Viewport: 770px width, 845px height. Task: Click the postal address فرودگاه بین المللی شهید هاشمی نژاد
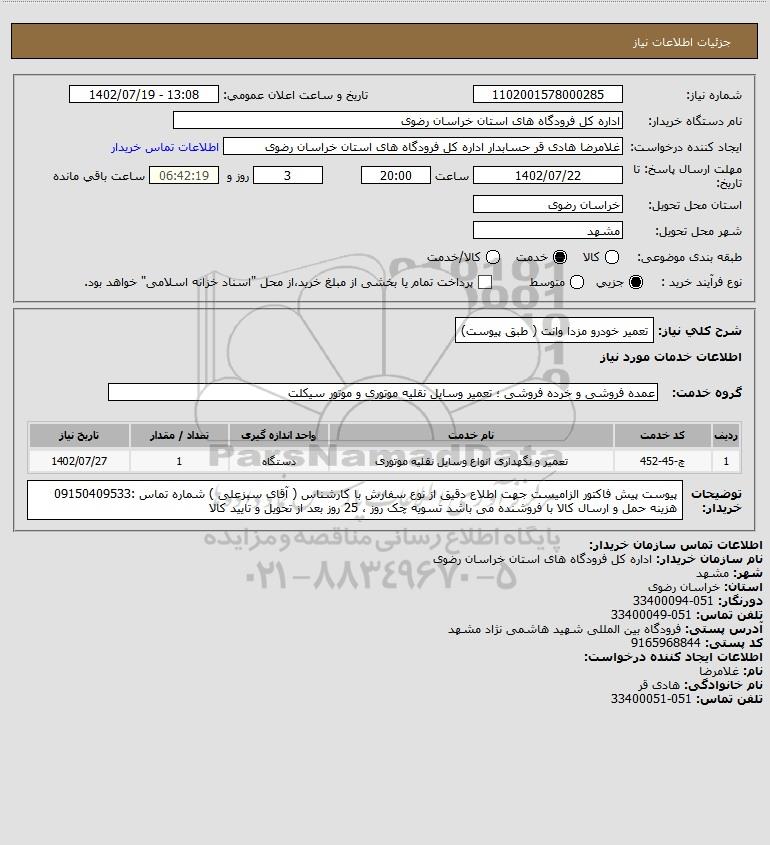[564, 629]
